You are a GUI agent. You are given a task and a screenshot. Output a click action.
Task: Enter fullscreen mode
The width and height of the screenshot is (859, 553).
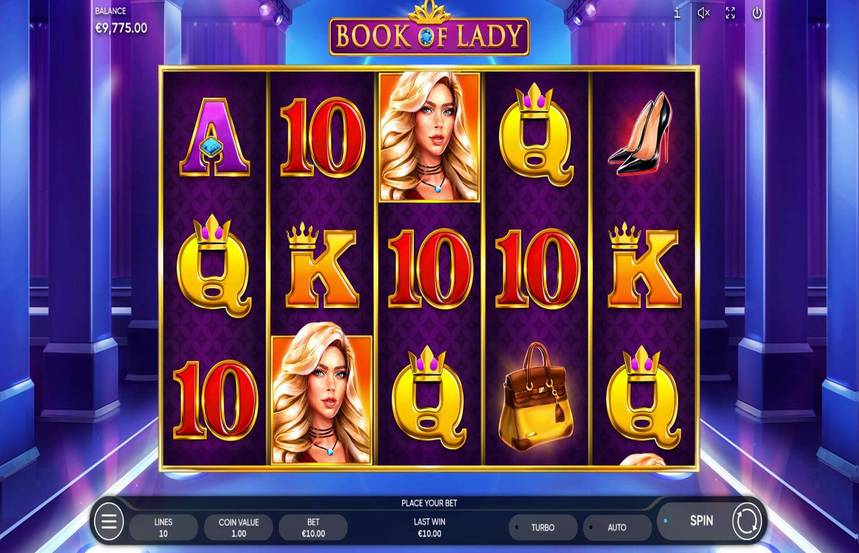(x=730, y=13)
